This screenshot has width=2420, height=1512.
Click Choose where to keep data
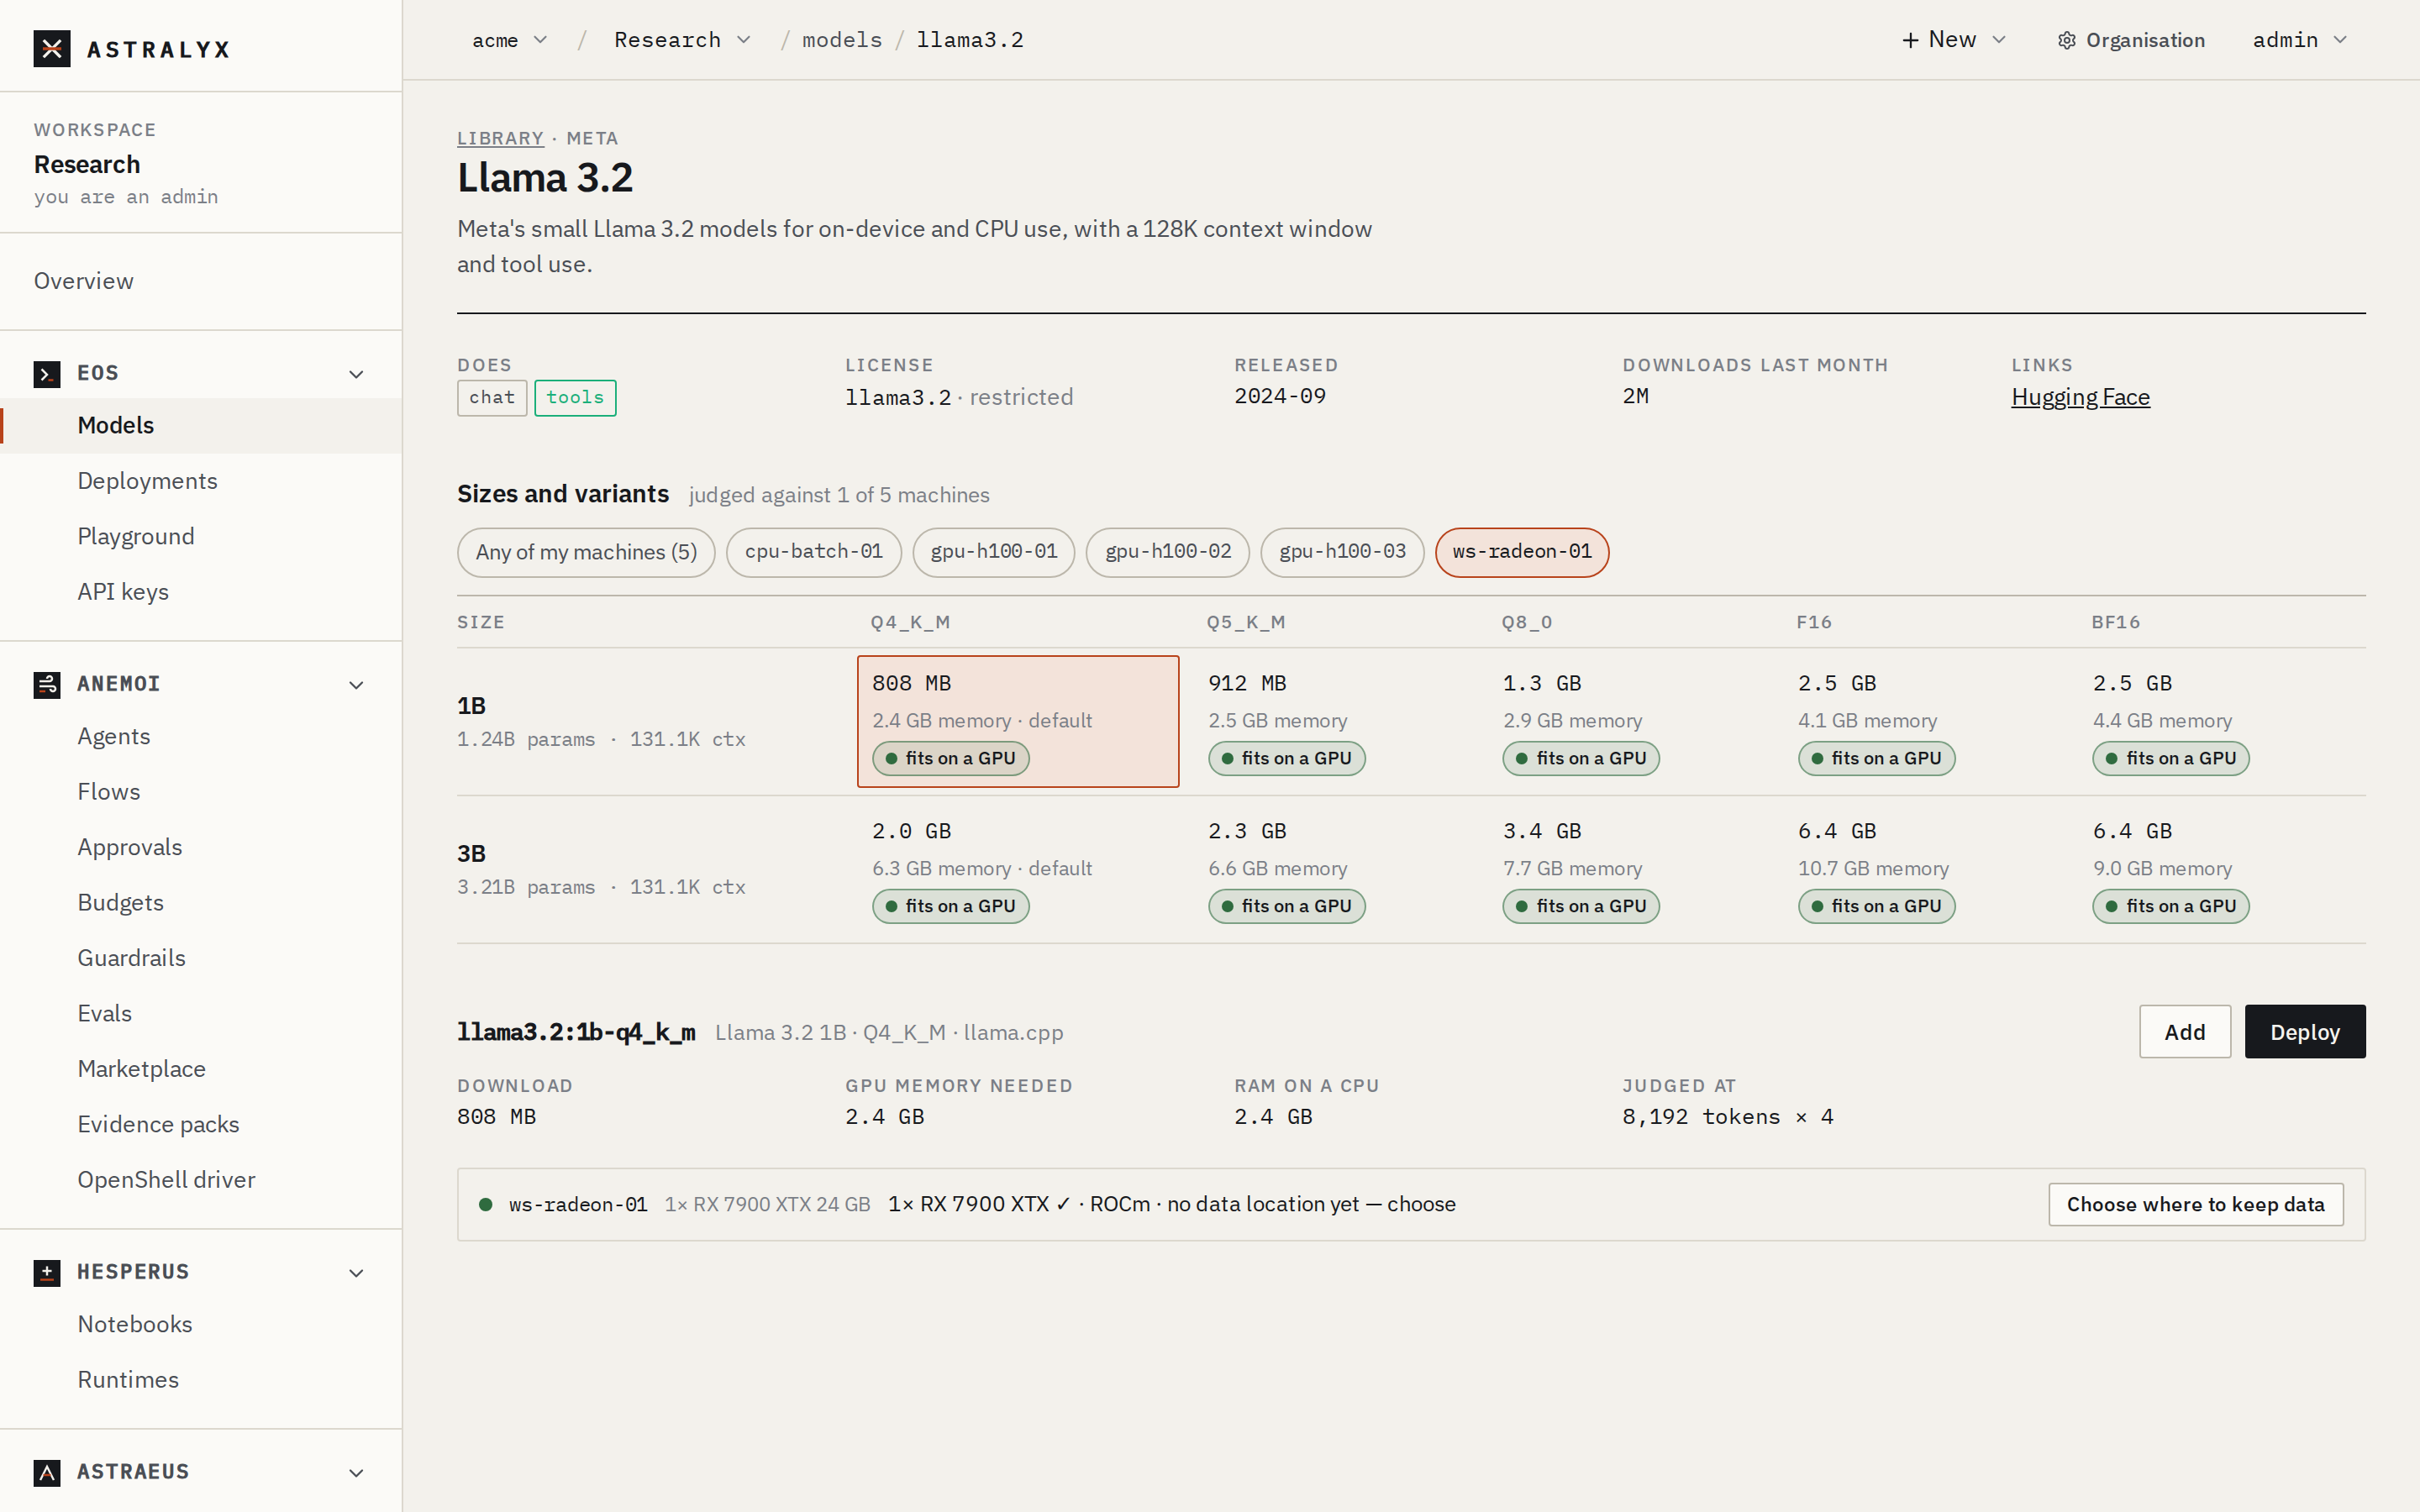click(2195, 1204)
